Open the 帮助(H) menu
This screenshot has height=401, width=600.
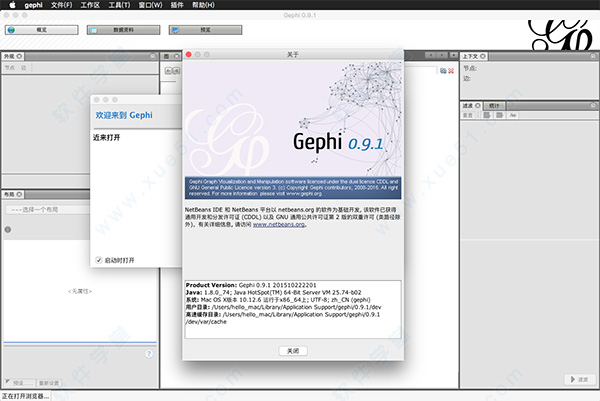click(x=203, y=5)
